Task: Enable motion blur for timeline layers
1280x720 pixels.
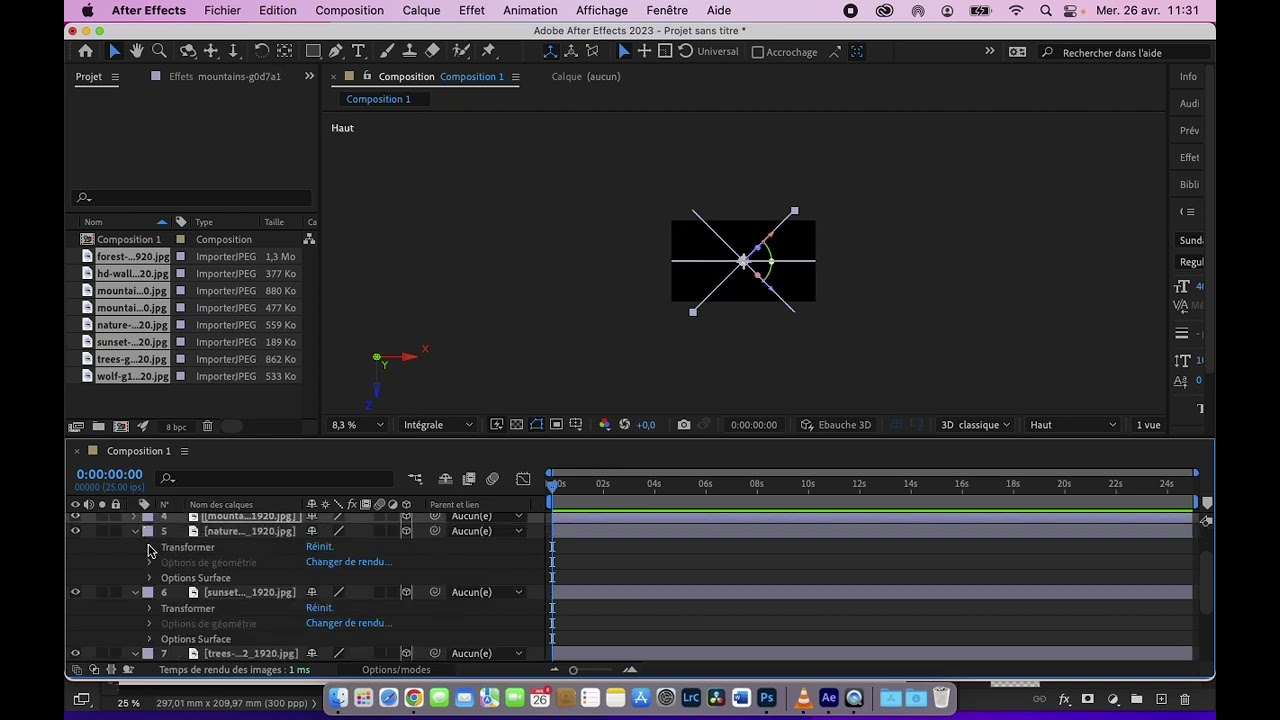Action: pos(492,479)
